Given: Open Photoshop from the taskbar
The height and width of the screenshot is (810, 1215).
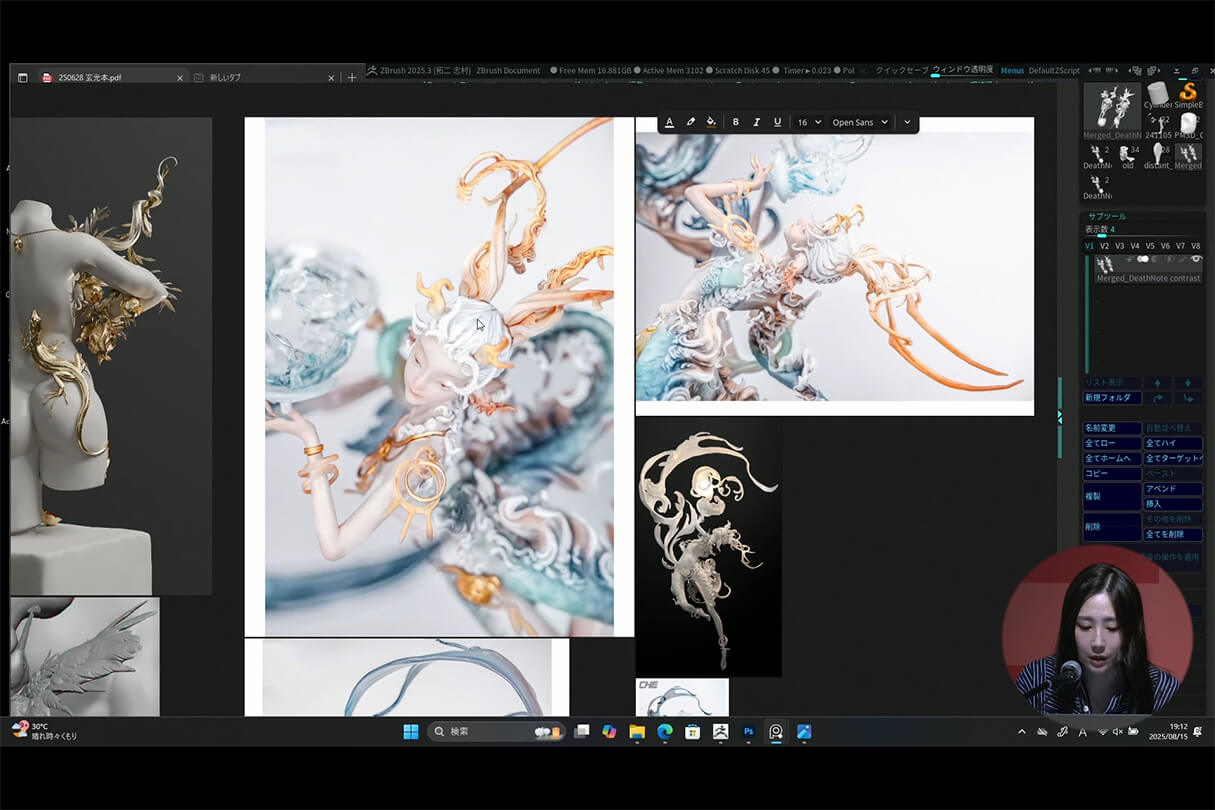Looking at the screenshot, I should tap(748, 732).
